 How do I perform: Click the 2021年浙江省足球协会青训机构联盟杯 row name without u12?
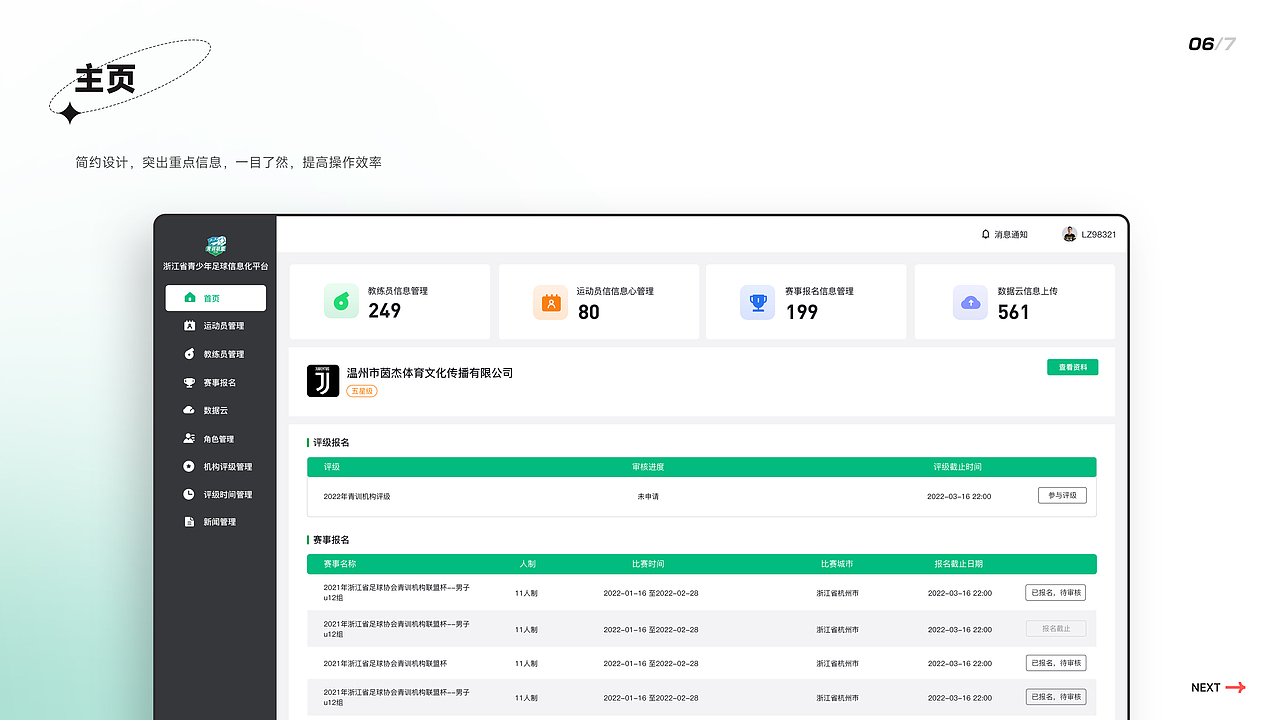click(x=385, y=663)
